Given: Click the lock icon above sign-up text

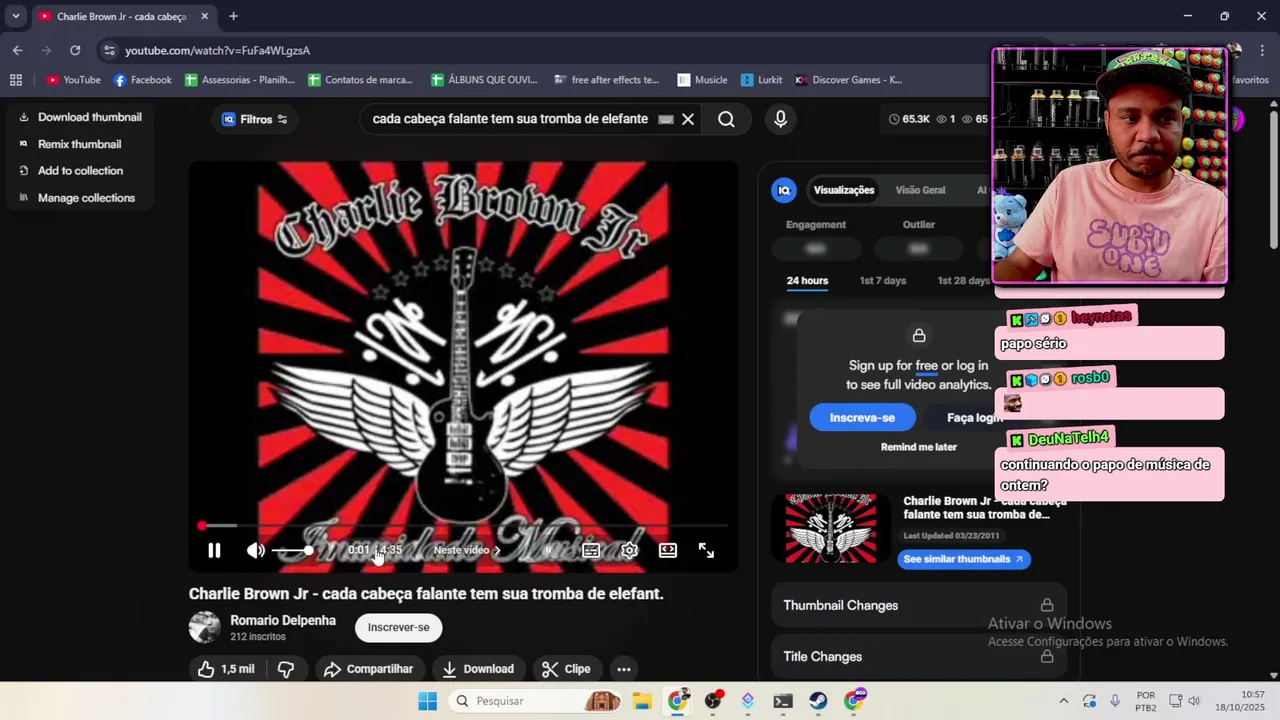Looking at the screenshot, I should point(919,336).
